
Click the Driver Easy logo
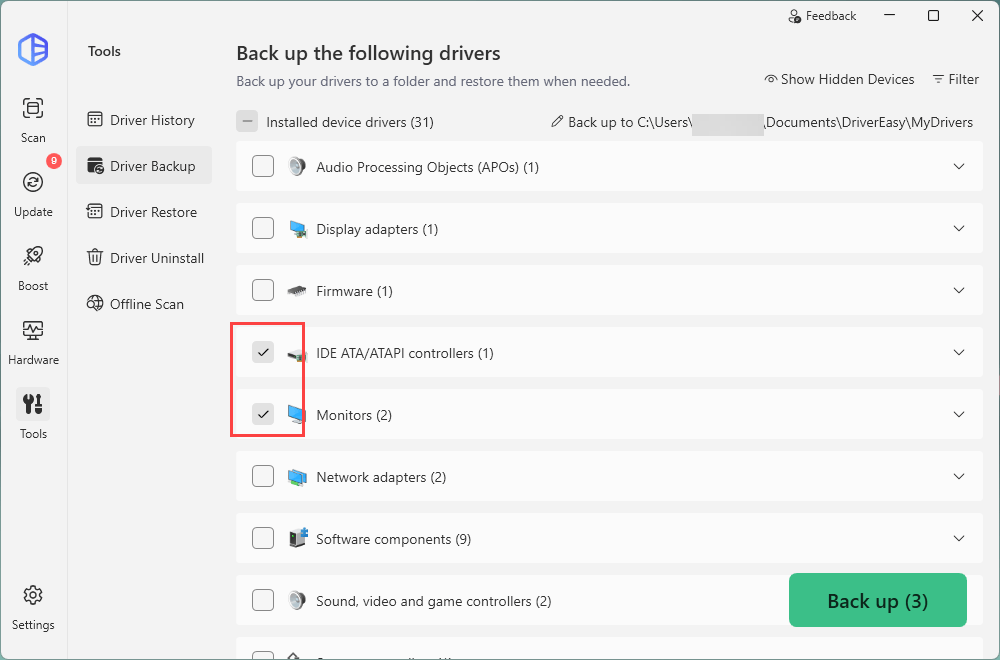pos(33,49)
